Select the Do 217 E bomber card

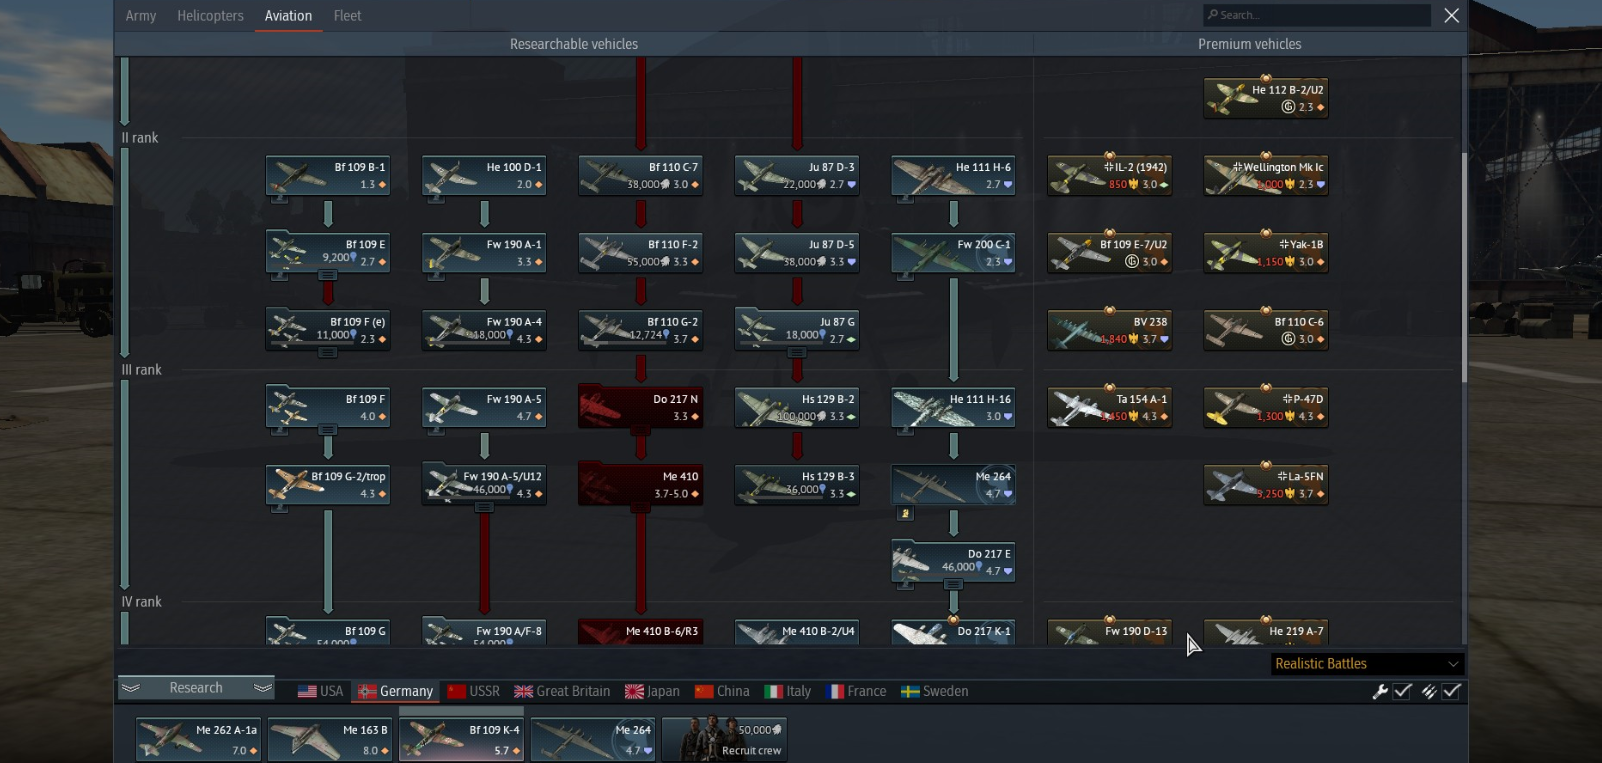pyautogui.click(x=953, y=562)
